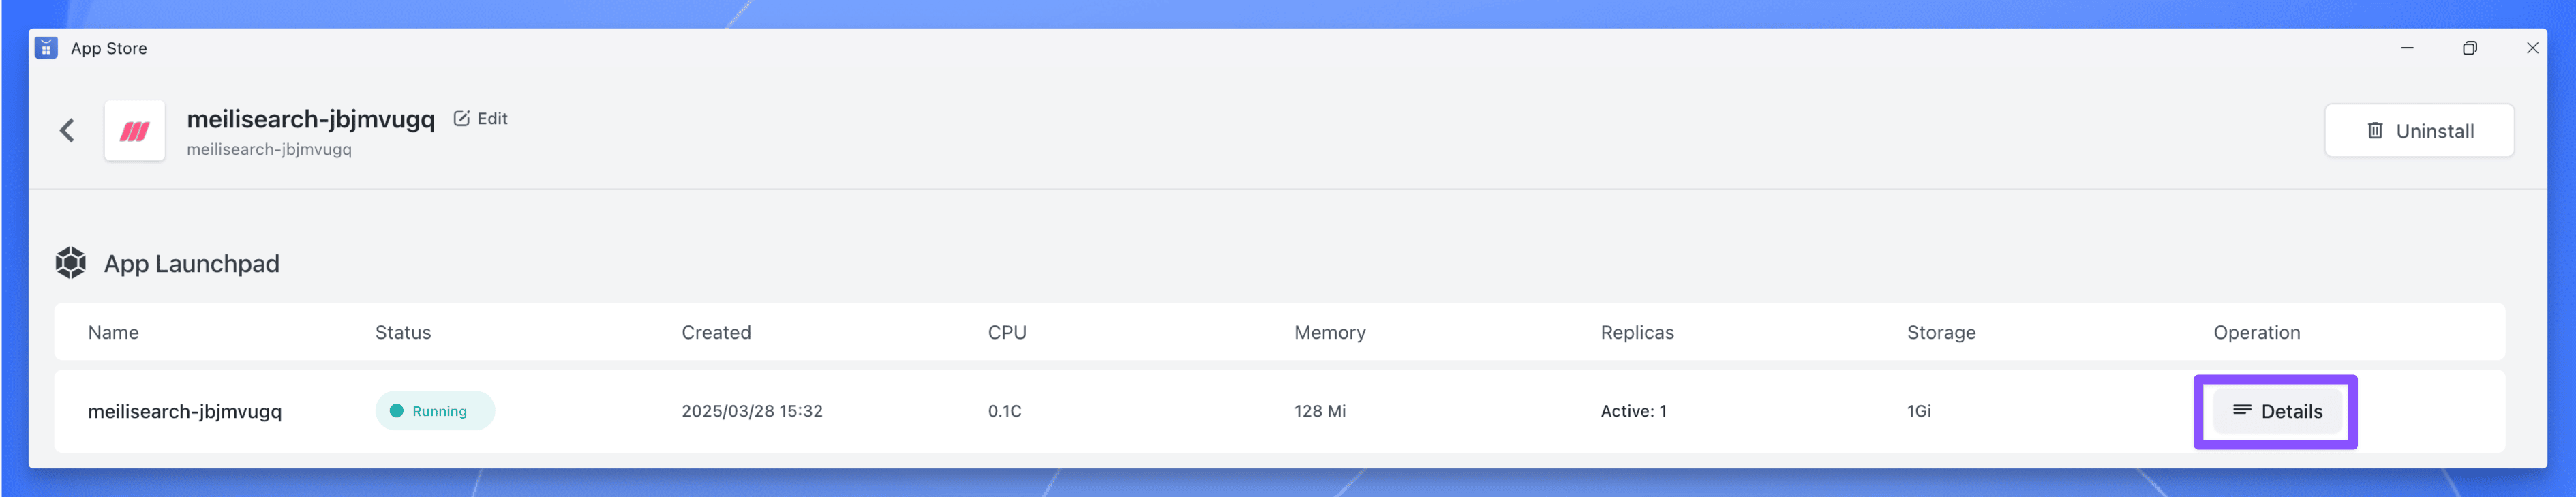Click the green Running status dot
2576x497 pixels.
click(x=398, y=410)
